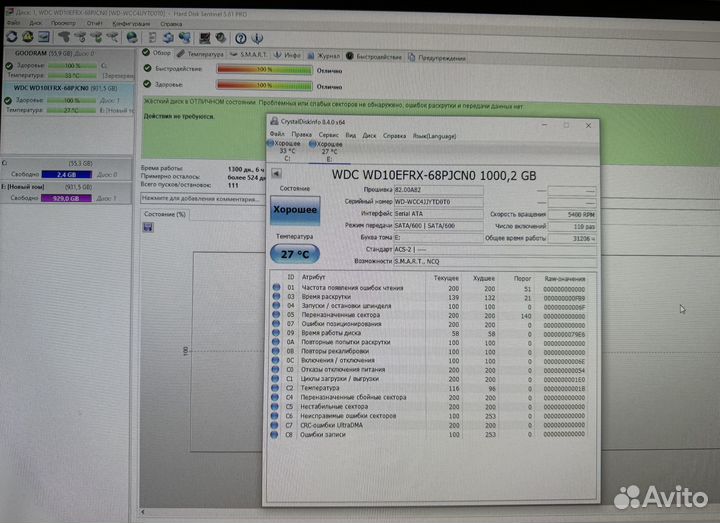Screen dimensions: 720x523
Task: Click the first disk test icon in Hard Disk Sentinel toolbar
Action: click(x=64, y=37)
